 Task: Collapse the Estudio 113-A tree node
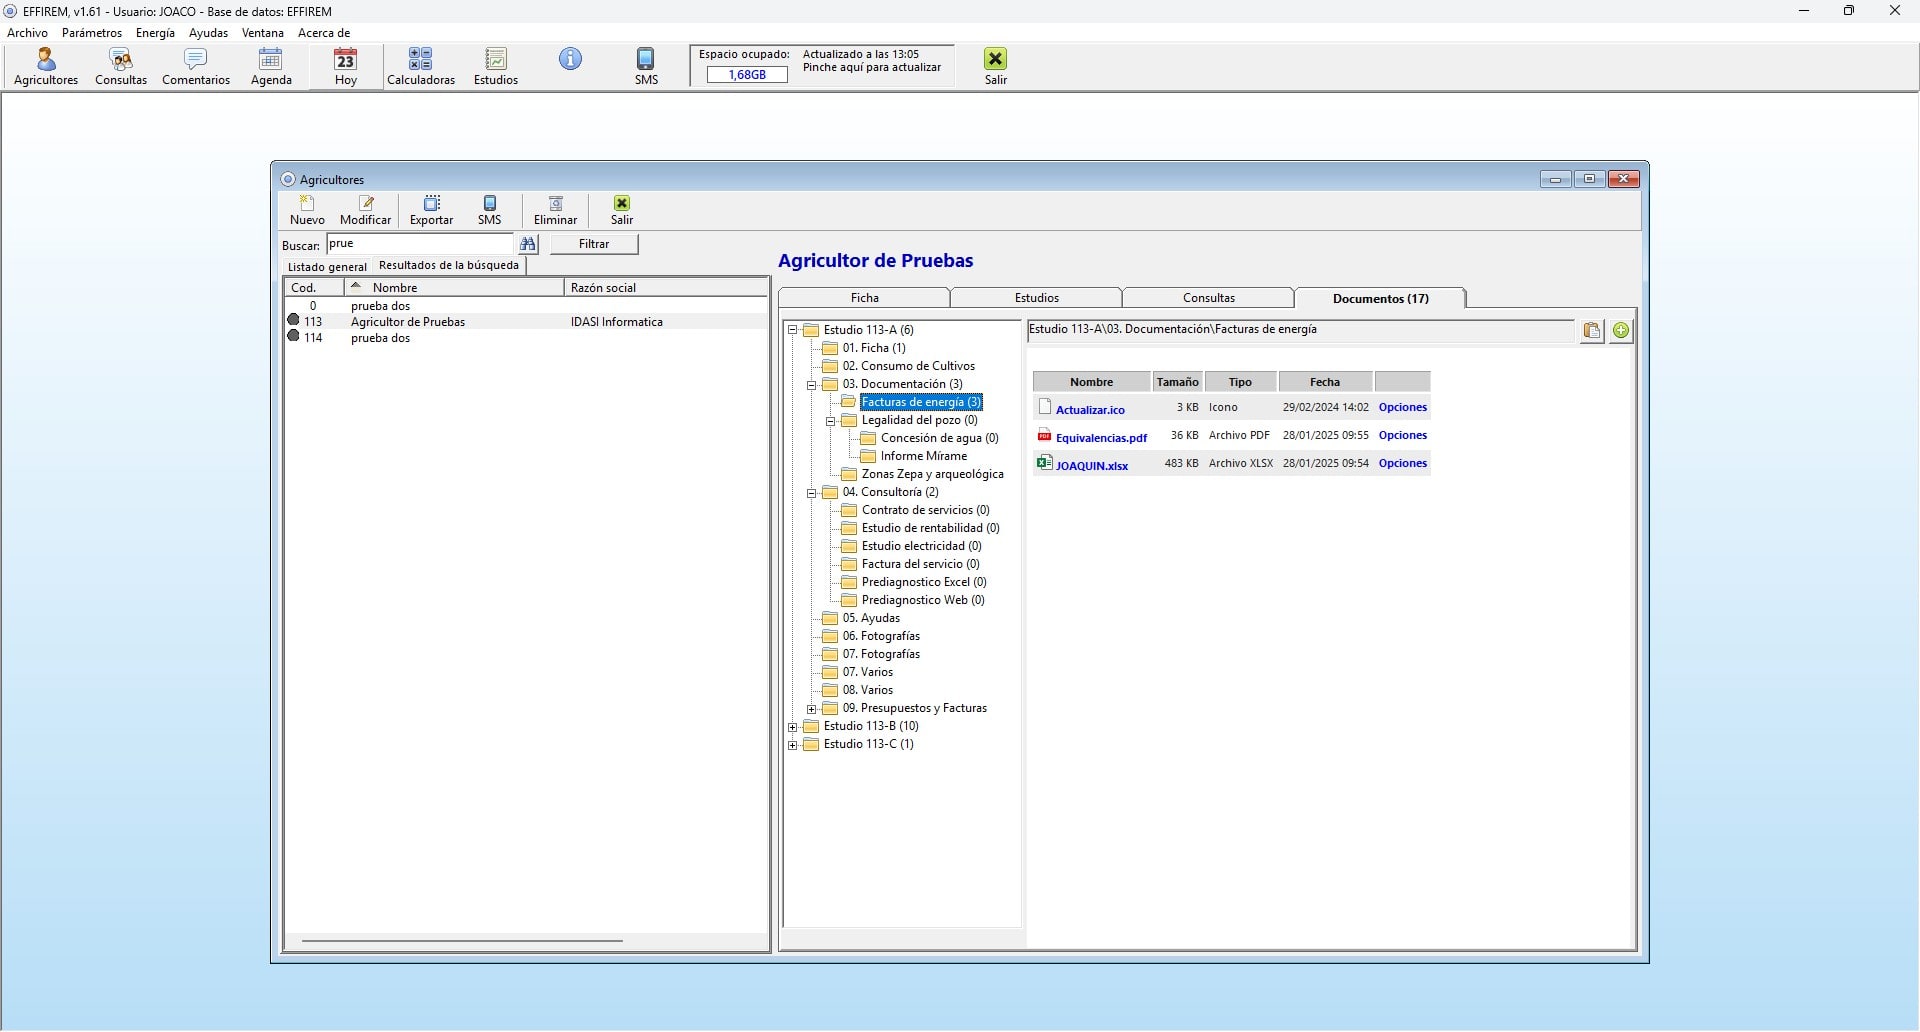pos(793,330)
